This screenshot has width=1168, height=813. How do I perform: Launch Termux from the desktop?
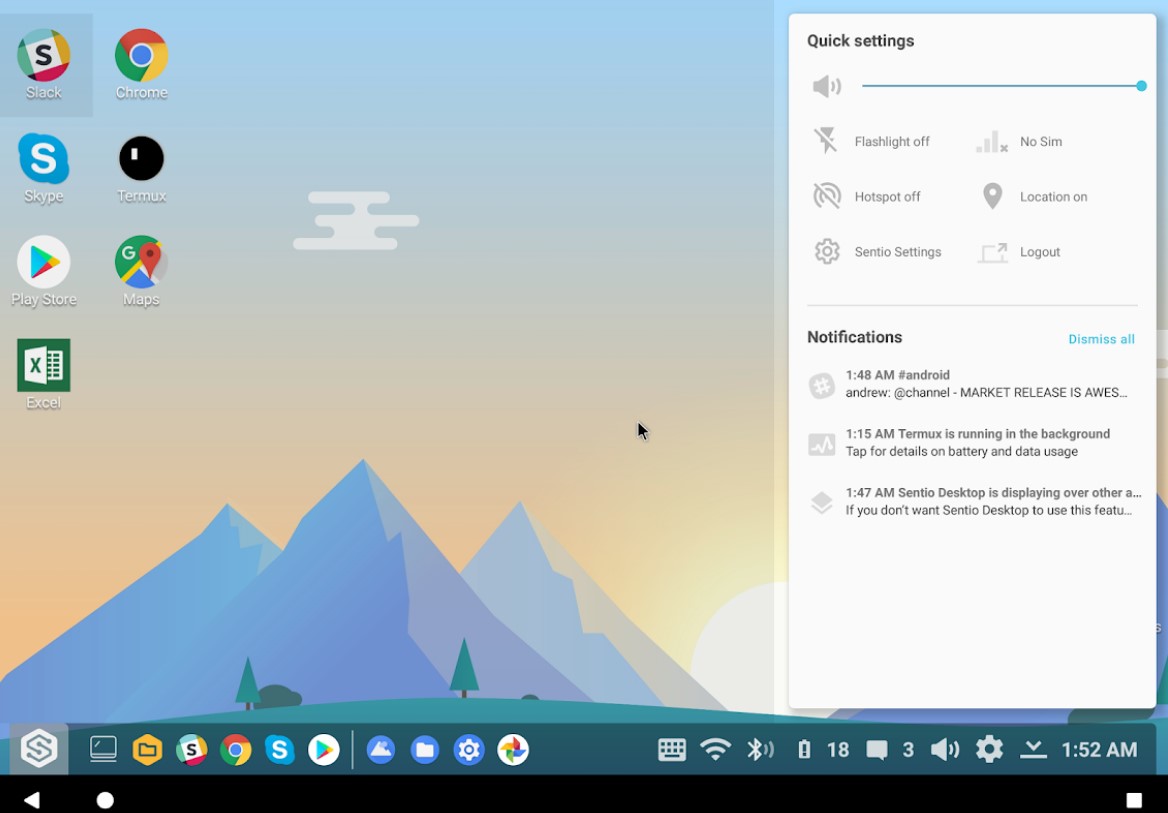point(141,169)
